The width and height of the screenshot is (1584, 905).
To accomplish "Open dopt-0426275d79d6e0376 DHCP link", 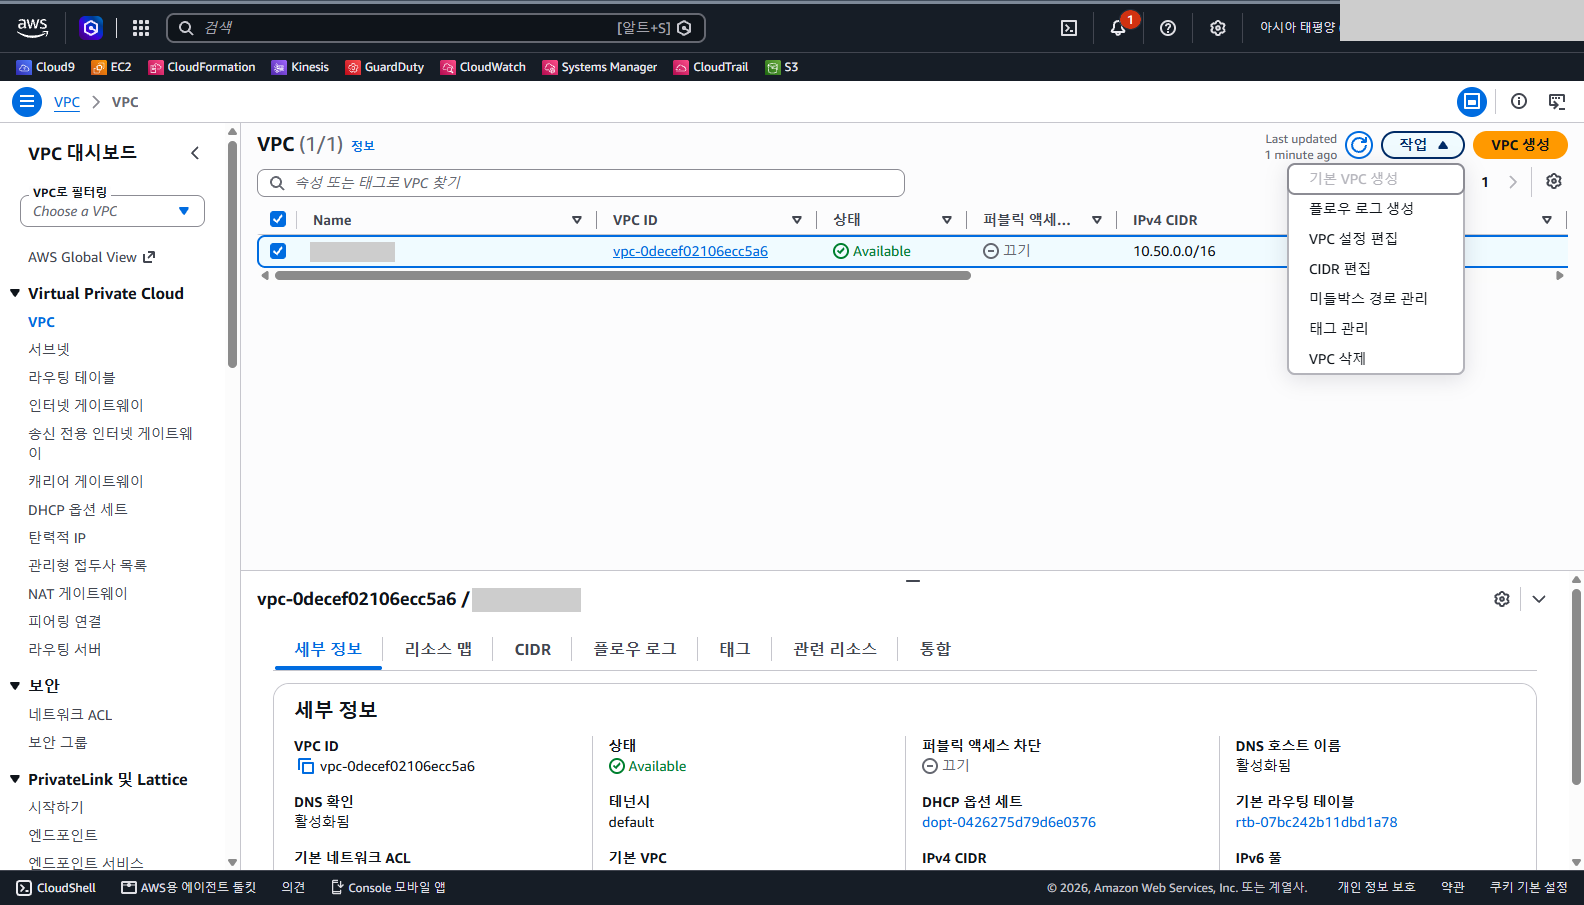I will (x=1009, y=822).
